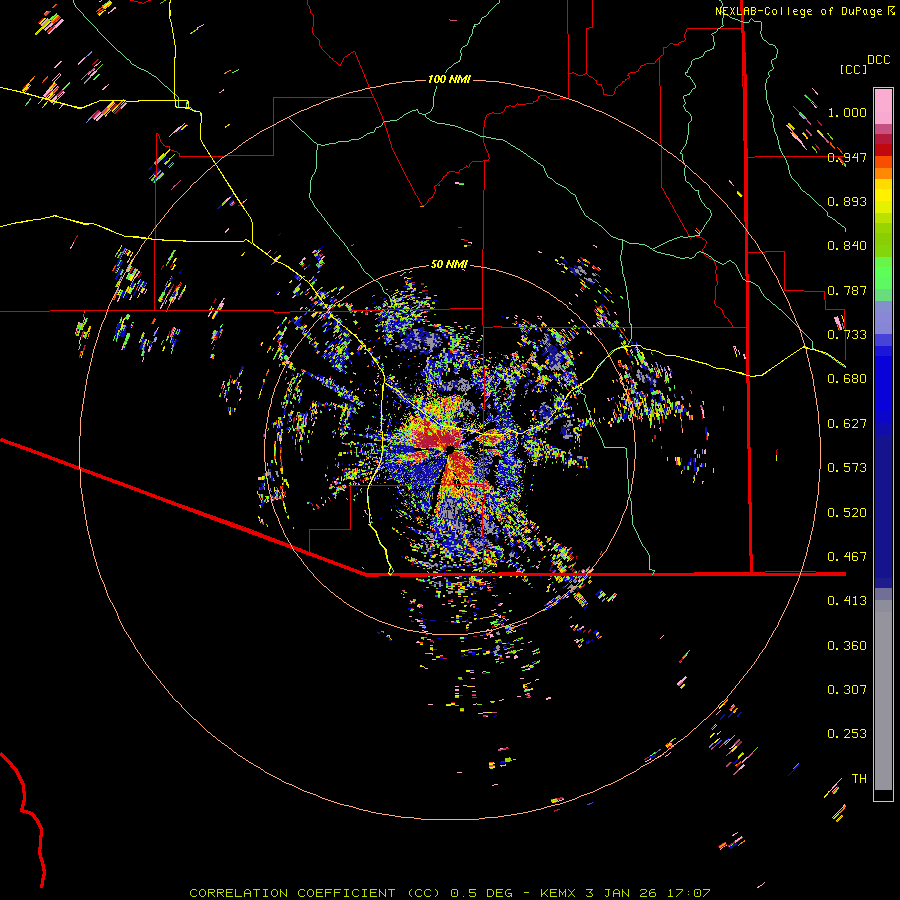This screenshot has height=900, width=900.
Task: Click the 0.947 scale value
Action: pyautogui.click(x=847, y=157)
